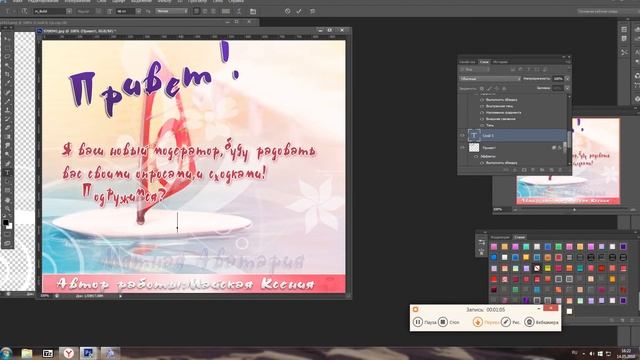Toggle Quick Mask mode in toolbox
The width and height of the screenshot is (640, 360).
pyautogui.click(x=7, y=233)
